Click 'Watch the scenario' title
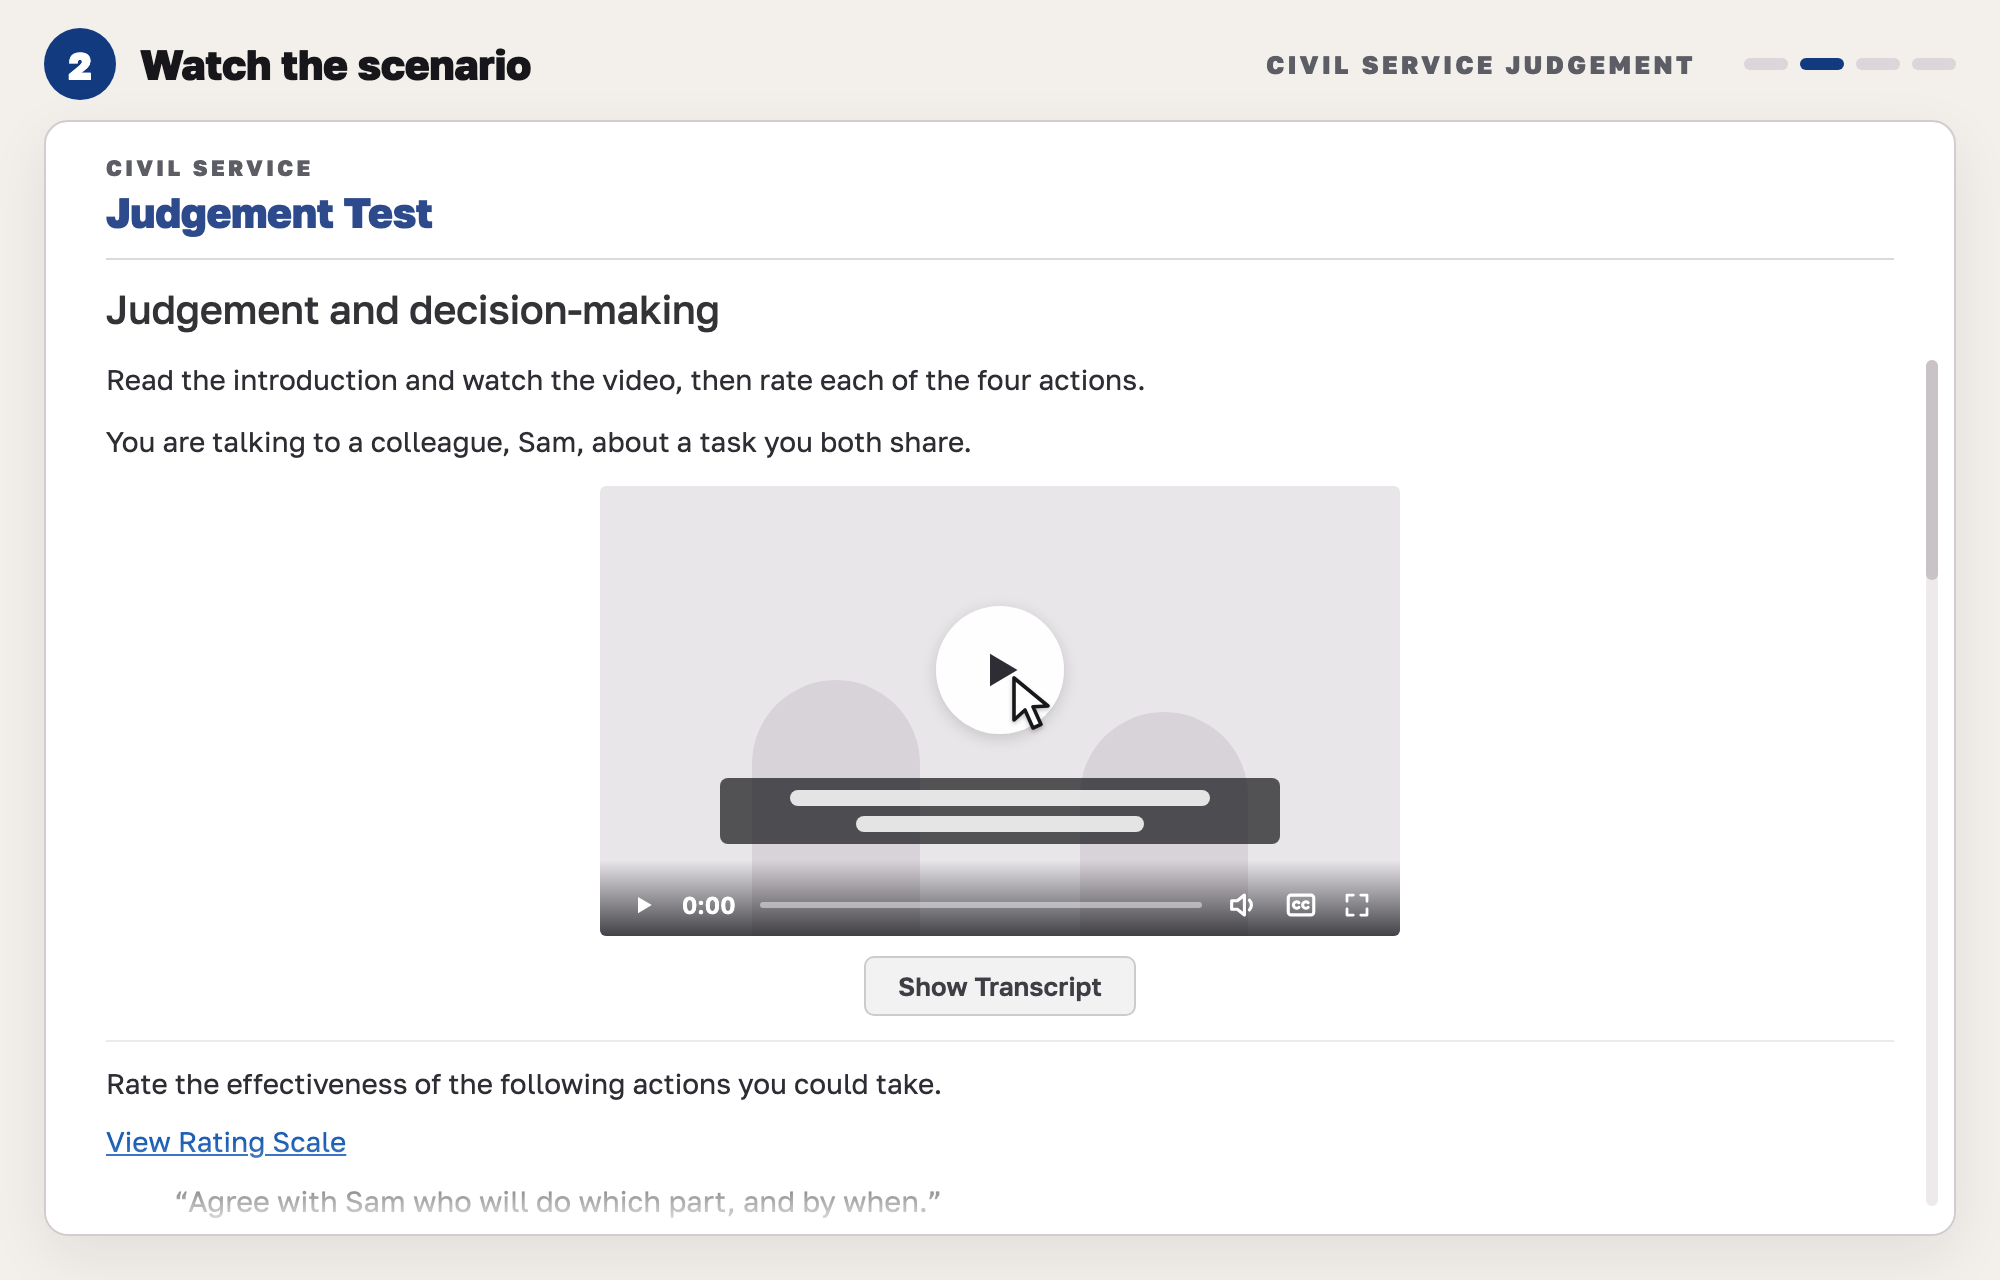The height and width of the screenshot is (1280, 2000). point(335,66)
